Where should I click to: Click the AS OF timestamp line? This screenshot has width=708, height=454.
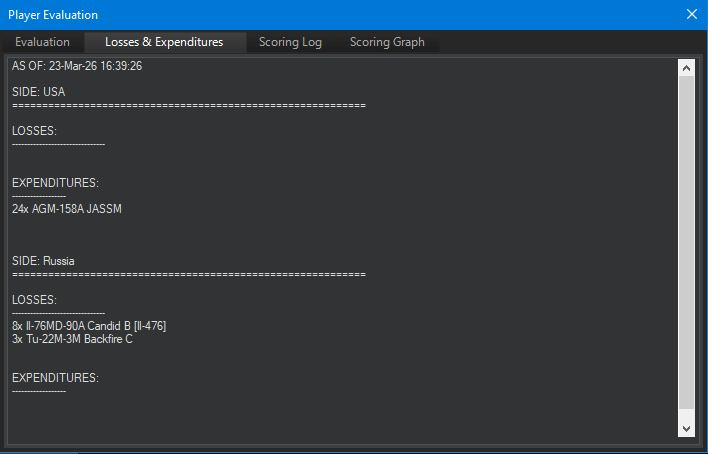[77, 66]
